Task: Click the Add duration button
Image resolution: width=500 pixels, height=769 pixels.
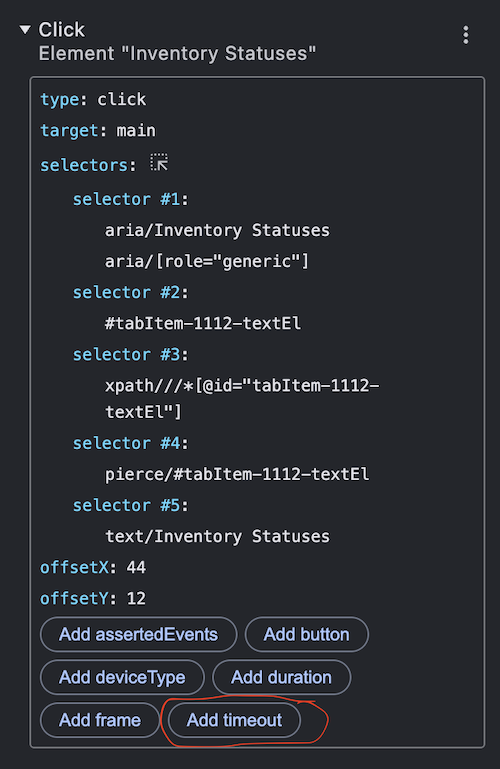Action: (x=281, y=677)
